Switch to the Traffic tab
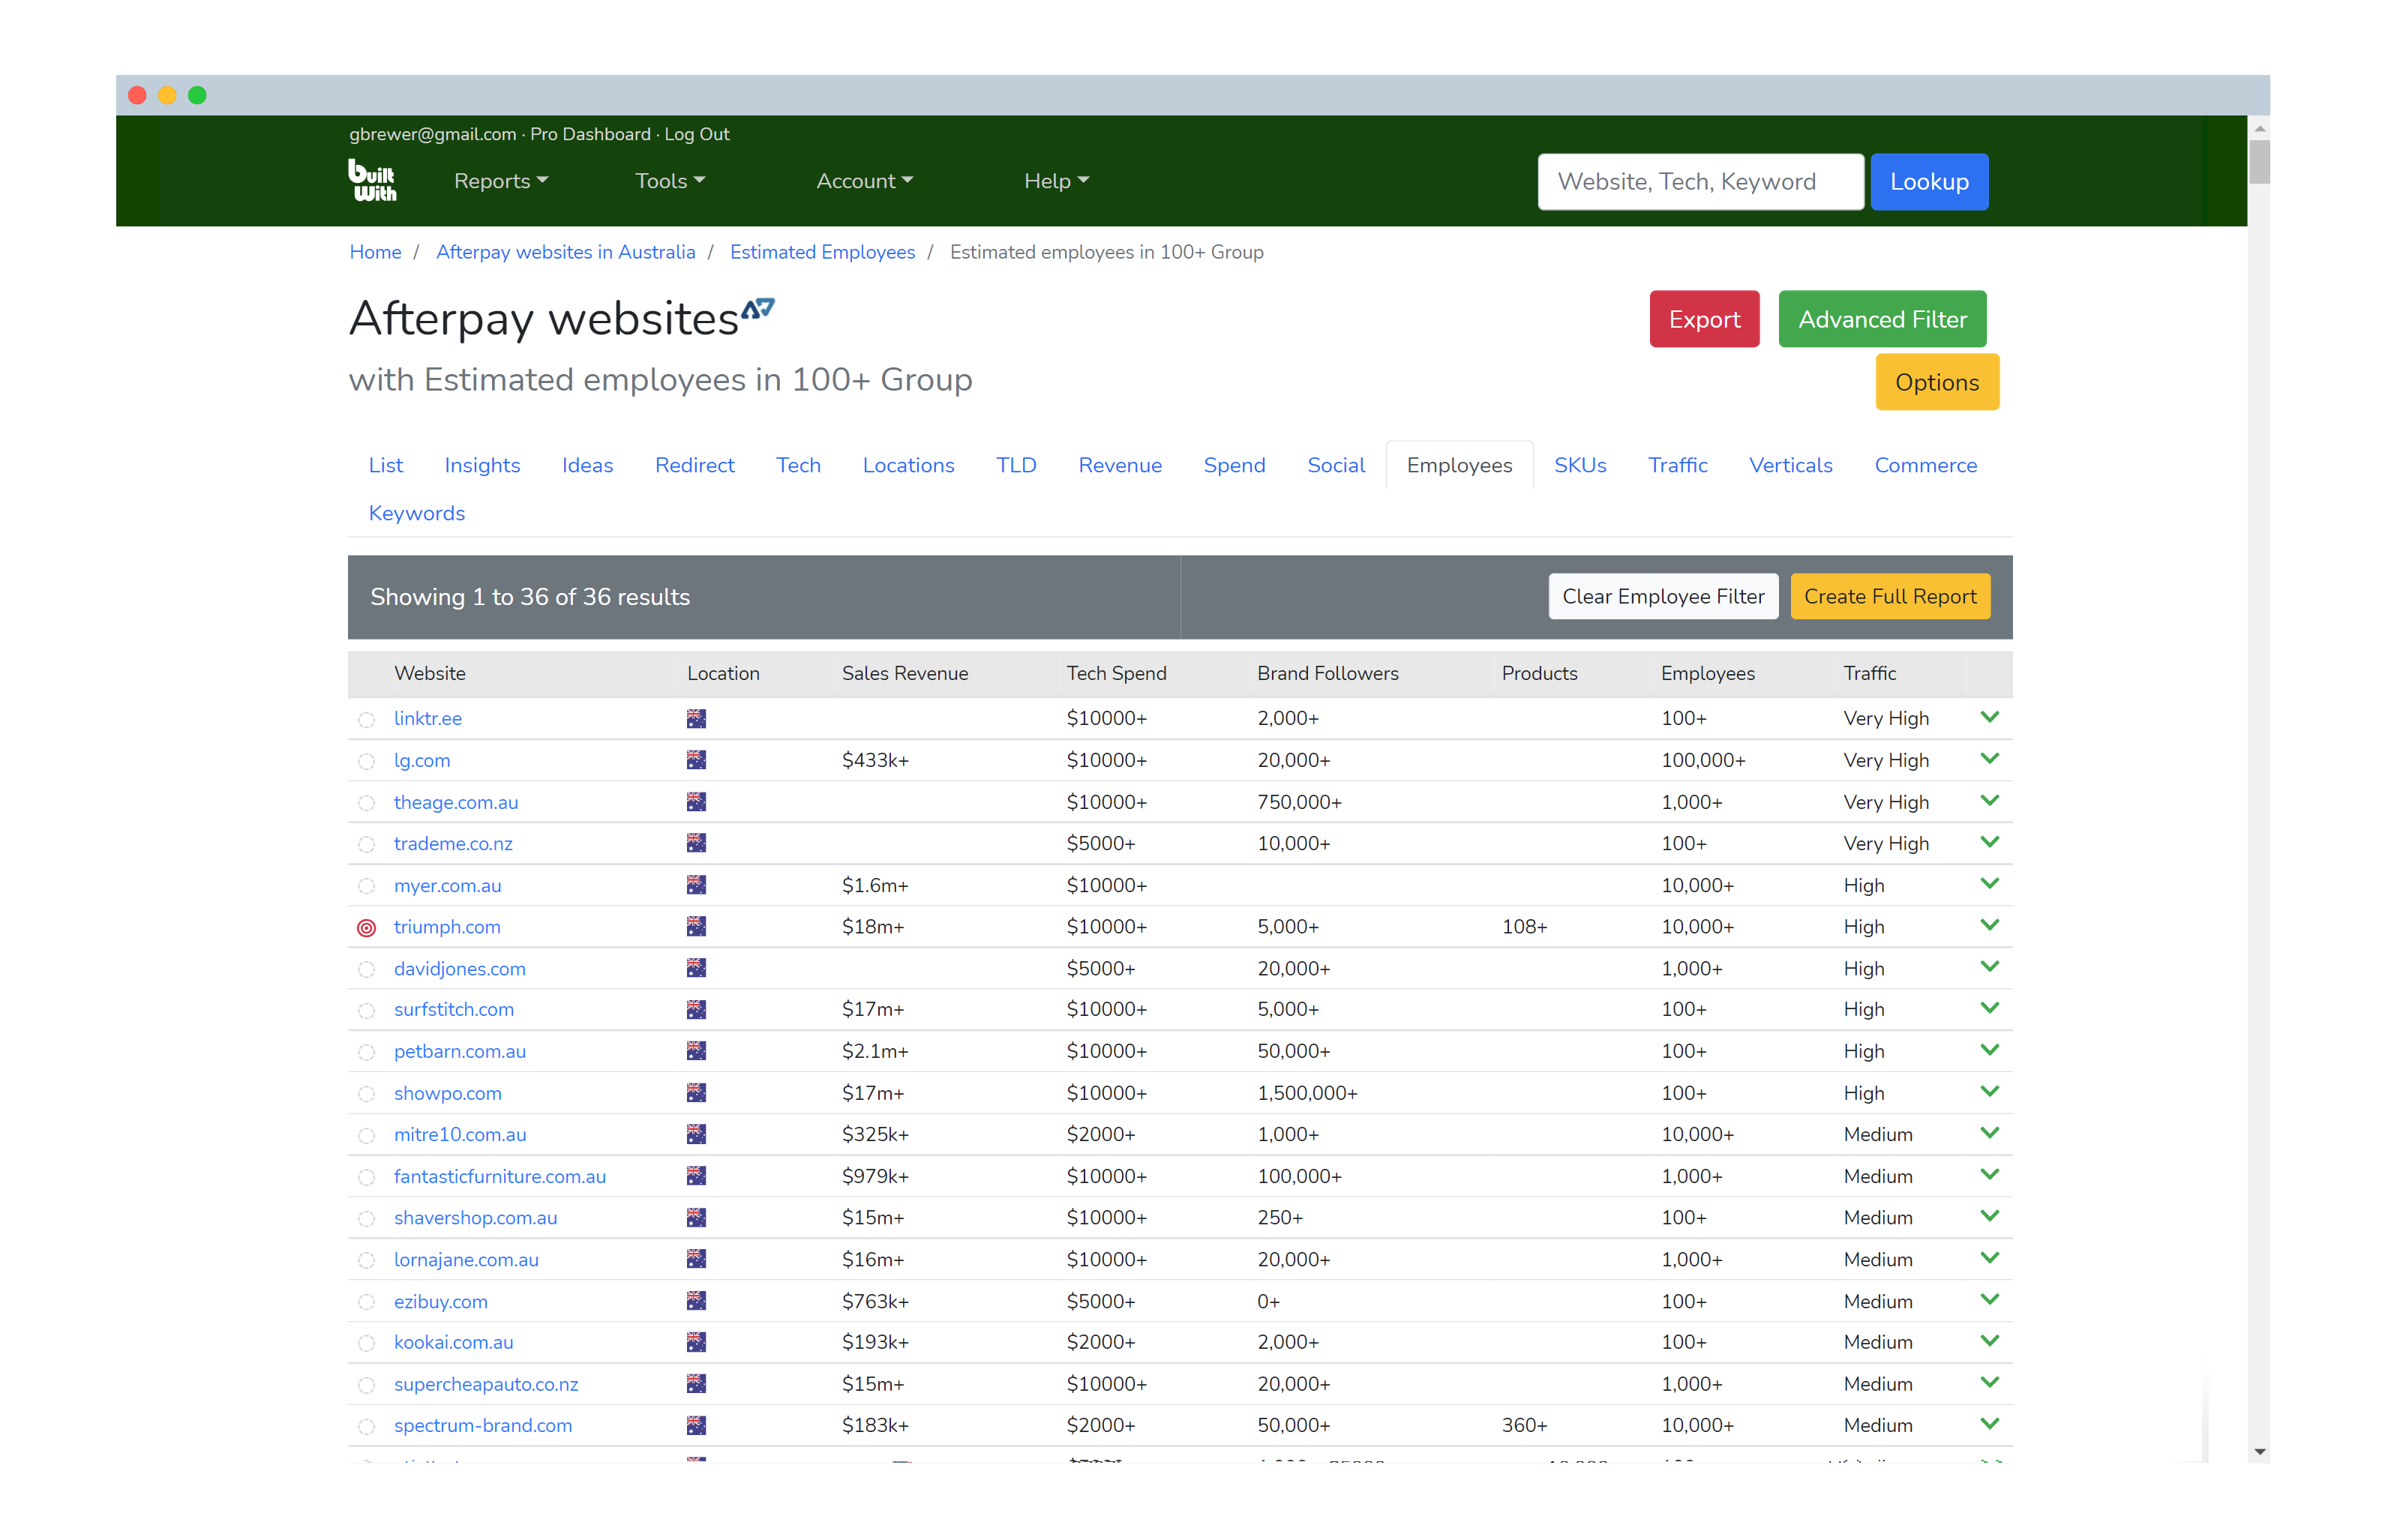The width and height of the screenshot is (2385, 1540). point(1677,465)
